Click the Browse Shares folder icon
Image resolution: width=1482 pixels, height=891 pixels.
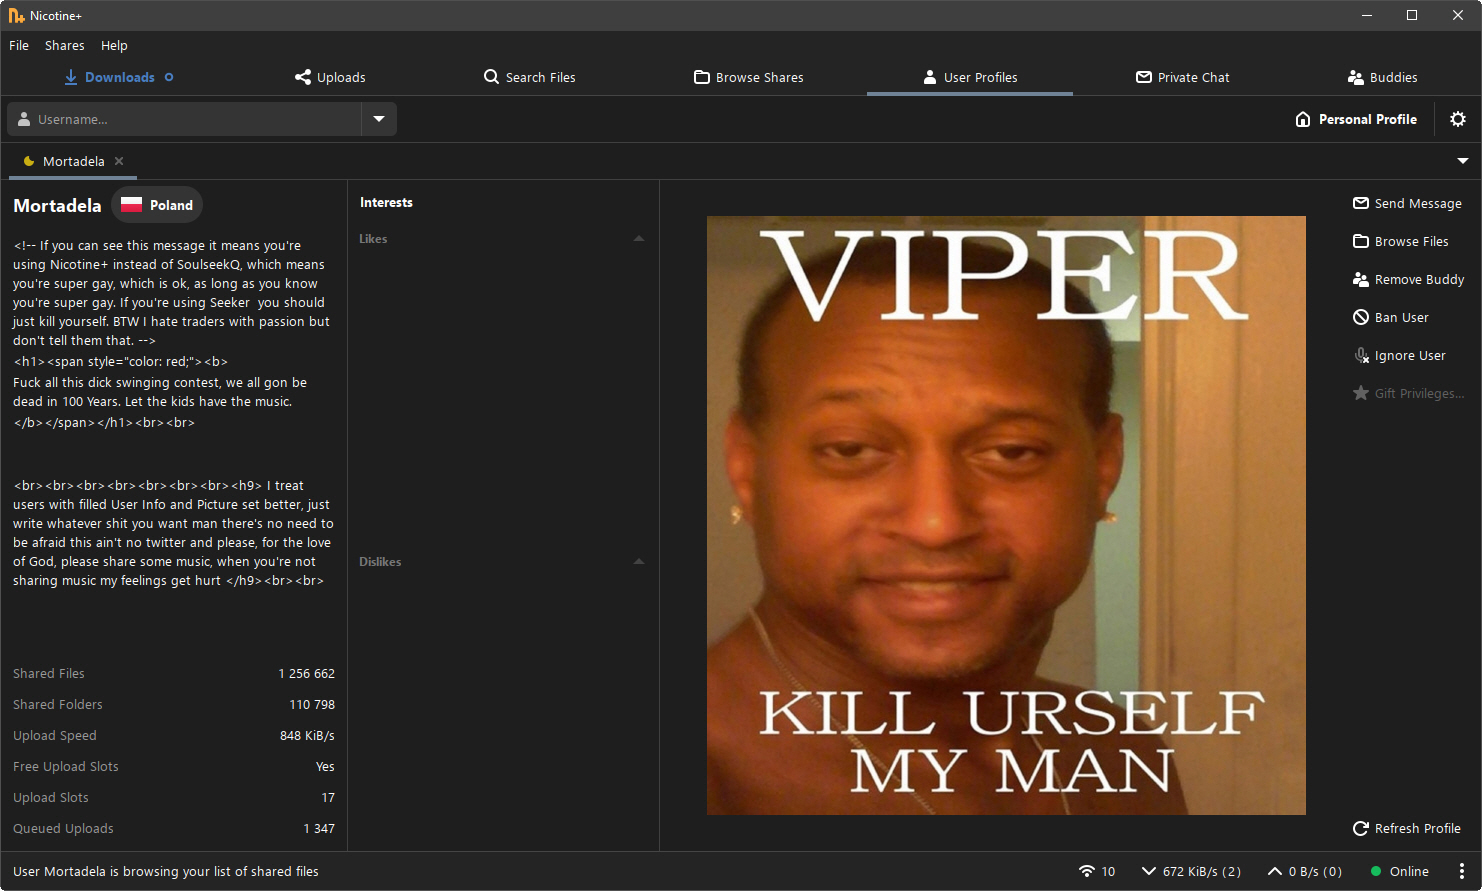[x=702, y=77]
